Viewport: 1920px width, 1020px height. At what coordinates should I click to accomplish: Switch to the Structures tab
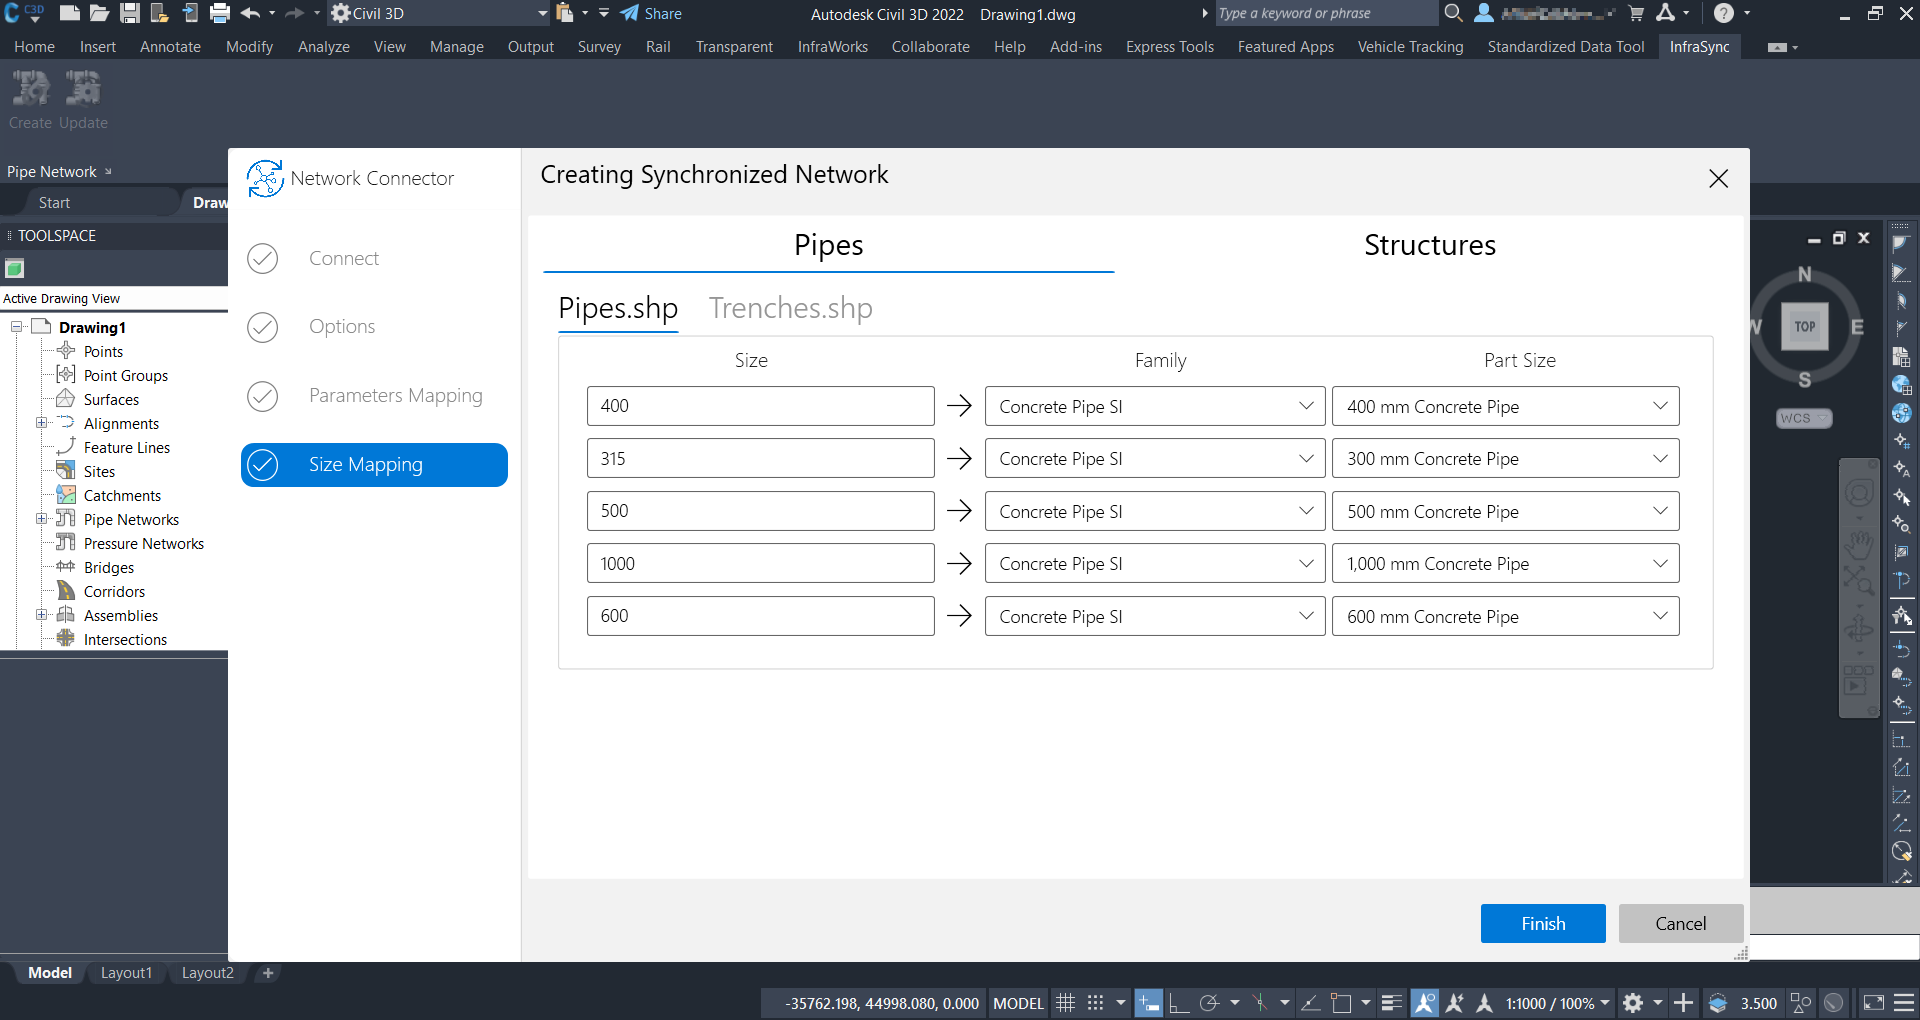[x=1429, y=246]
